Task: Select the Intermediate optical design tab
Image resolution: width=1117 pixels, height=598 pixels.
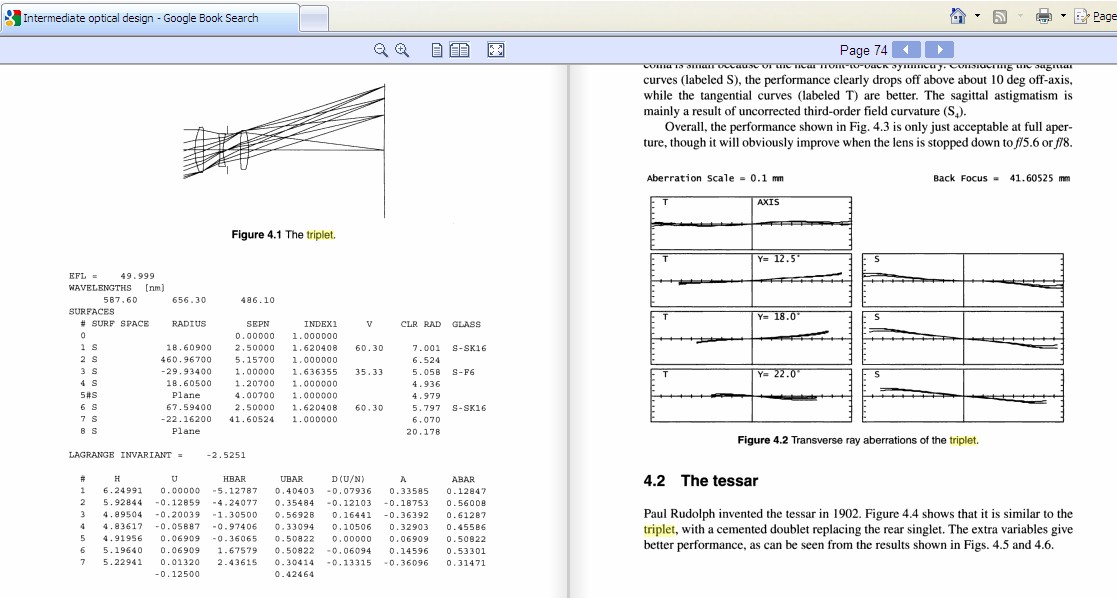Action: 140,18
